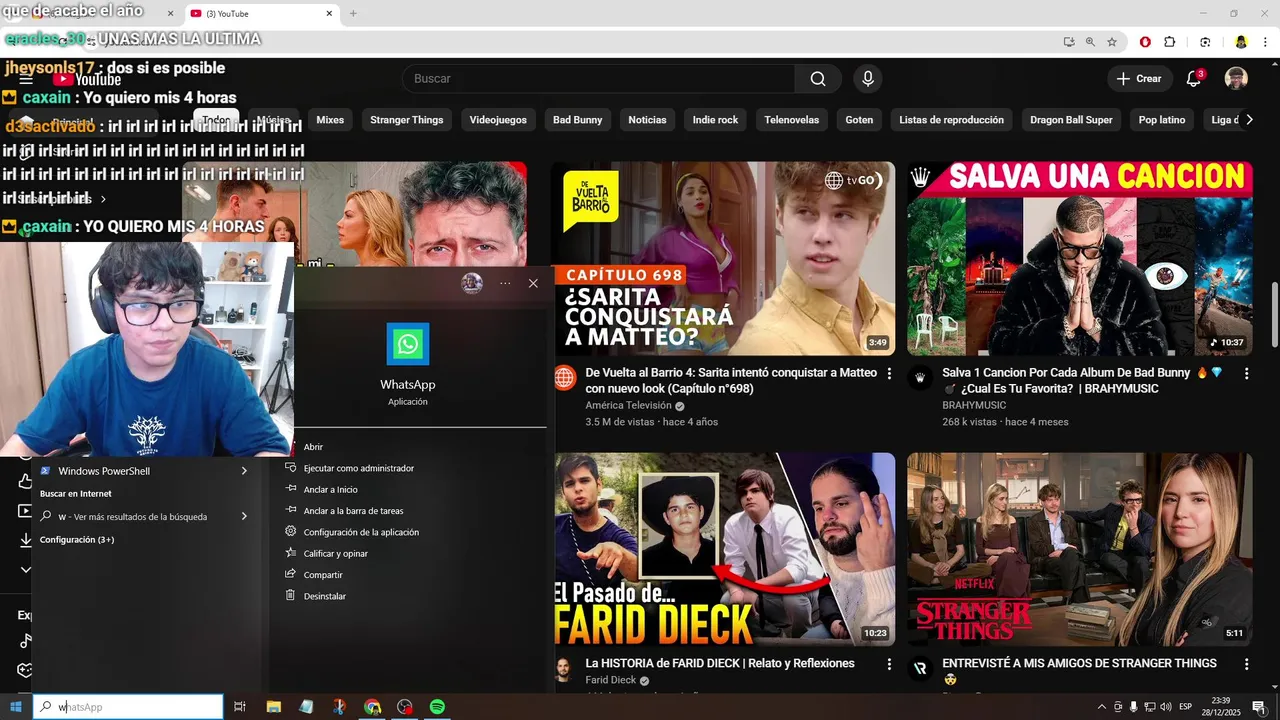This screenshot has height=720, width=1280.
Task: Activate voice search microphone on YouTube
Action: point(868,79)
